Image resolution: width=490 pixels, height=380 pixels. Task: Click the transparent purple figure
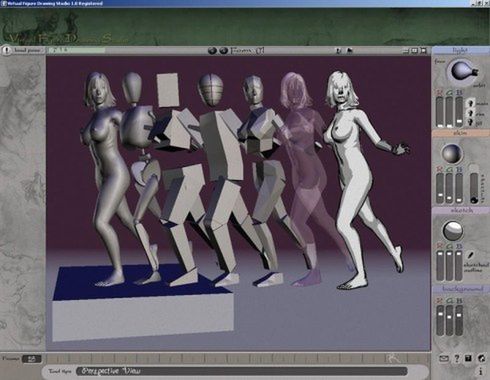click(x=307, y=180)
